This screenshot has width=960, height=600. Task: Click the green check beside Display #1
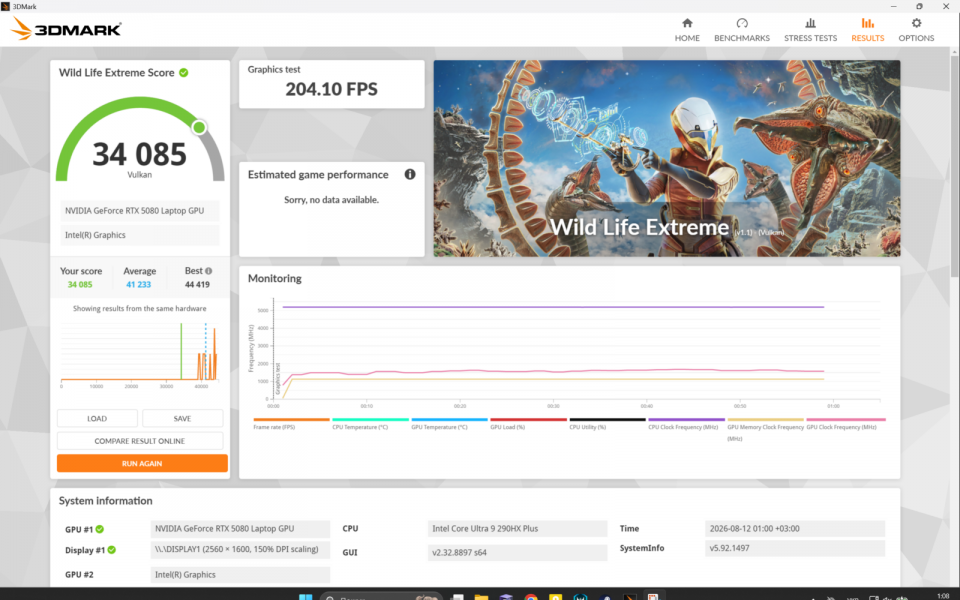[x=111, y=550]
